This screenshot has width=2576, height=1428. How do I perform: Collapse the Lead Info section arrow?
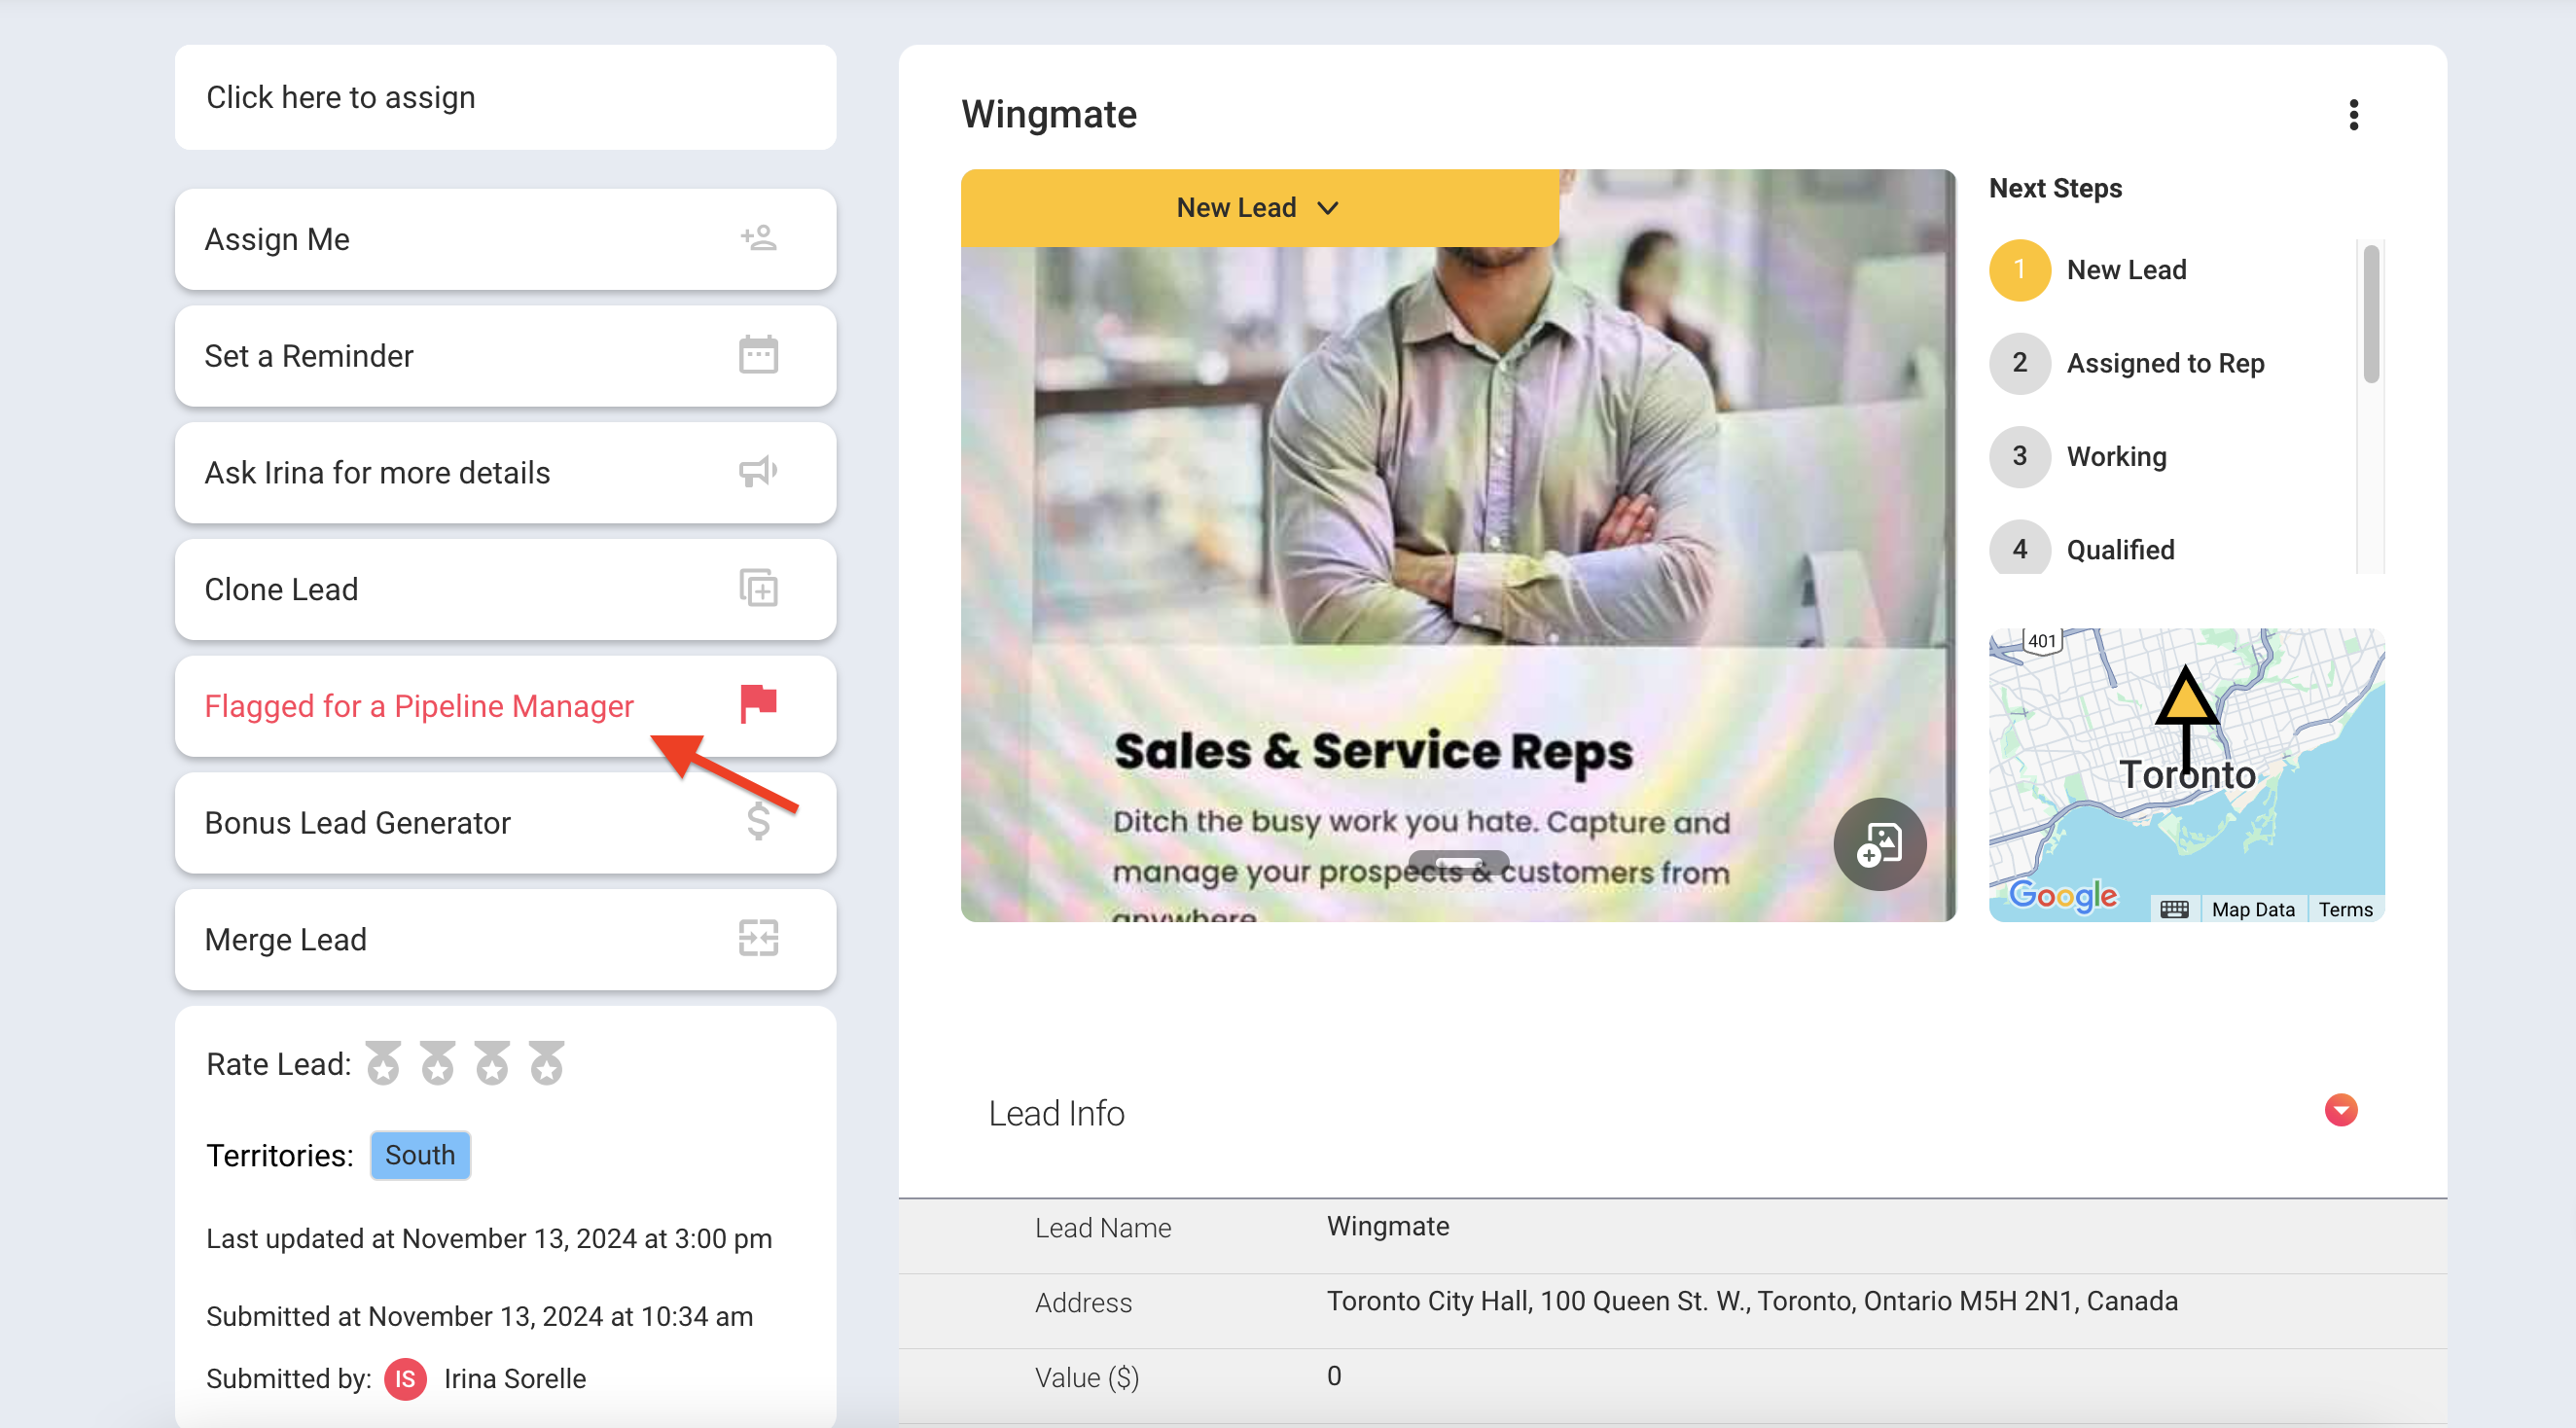[x=2340, y=1110]
